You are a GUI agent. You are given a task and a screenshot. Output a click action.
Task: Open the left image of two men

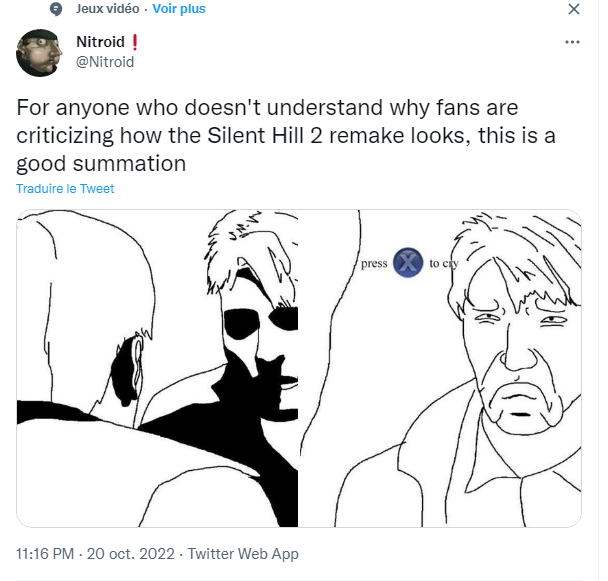click(157, 368)
